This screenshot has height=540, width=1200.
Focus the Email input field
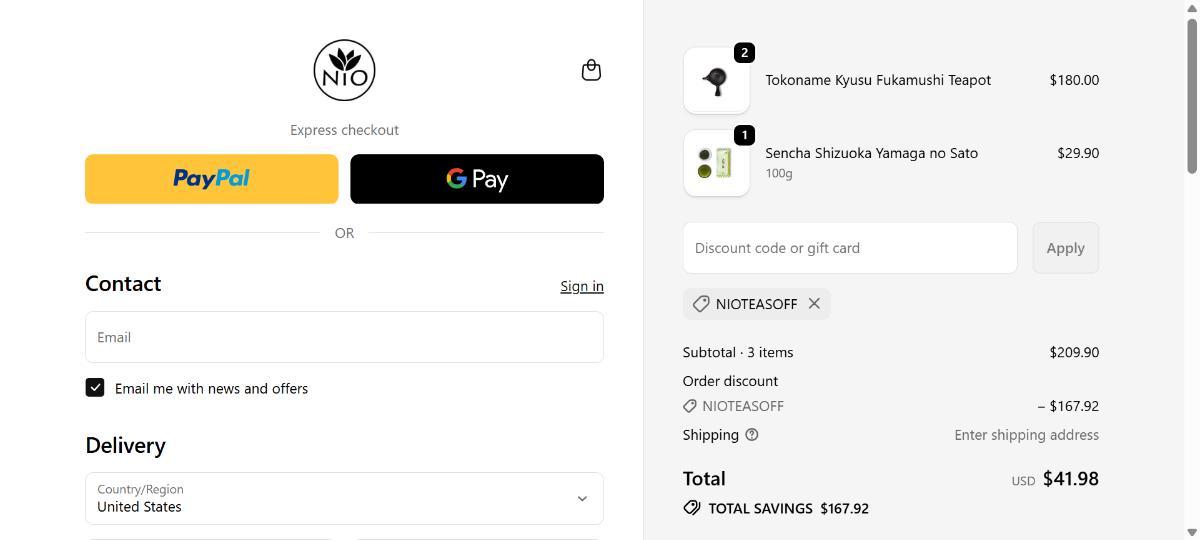(x=344, y=337)
